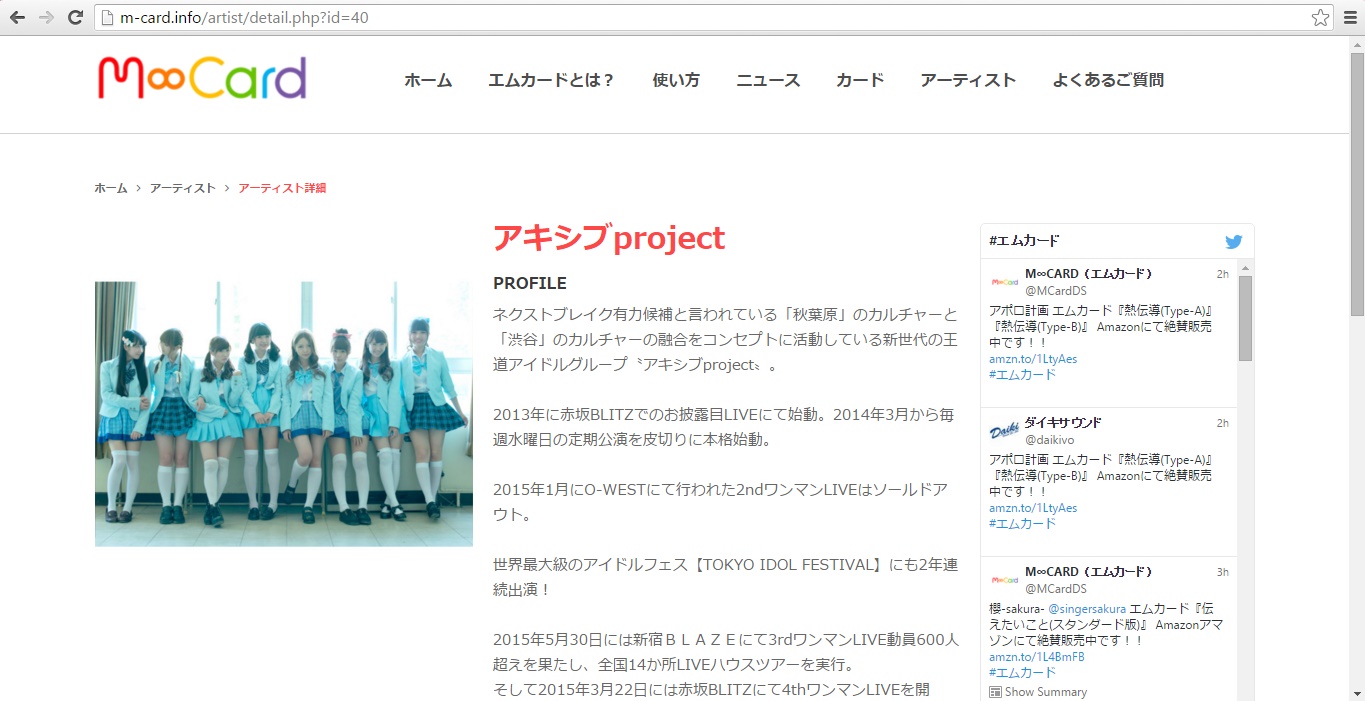This screenshot has width=1365, height=701.
Task: Click the PROFILE heading
Action: (530, 283)
